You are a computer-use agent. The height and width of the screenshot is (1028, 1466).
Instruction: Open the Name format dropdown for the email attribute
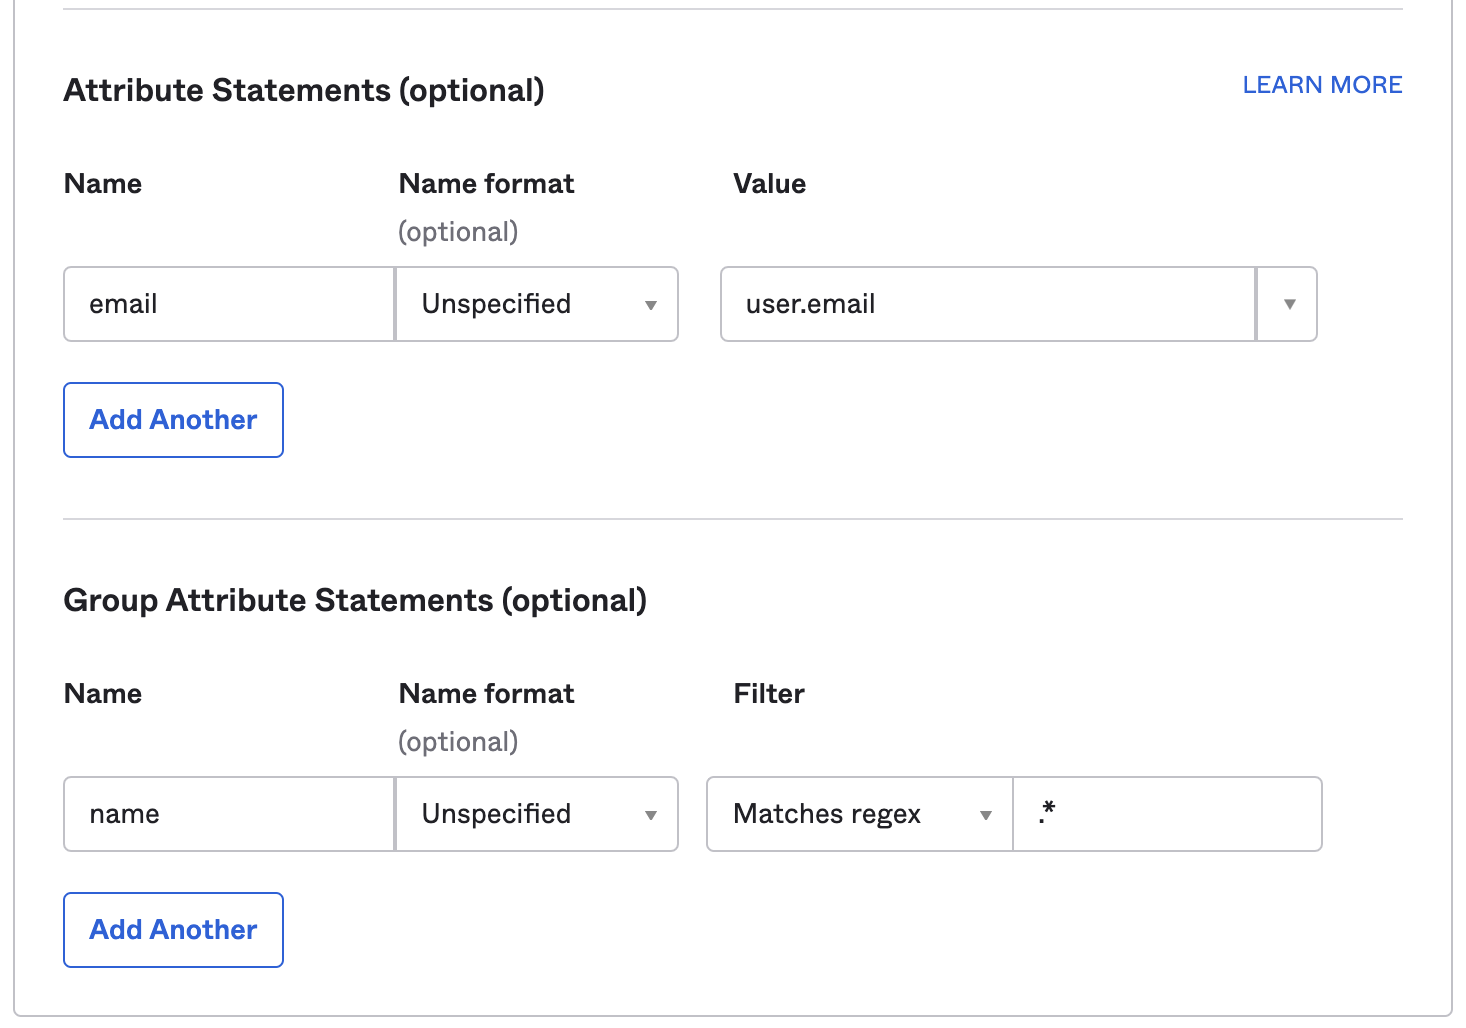coord(536,304)
